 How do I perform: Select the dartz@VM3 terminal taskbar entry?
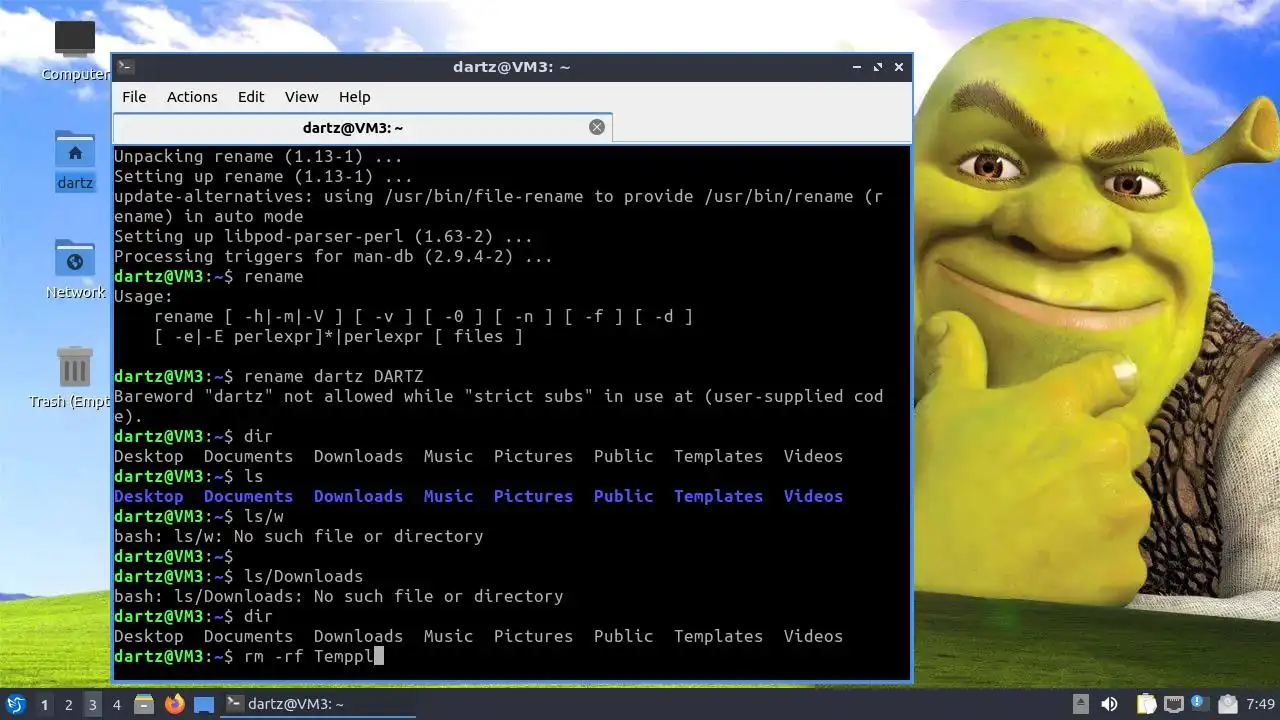(319, 705)
